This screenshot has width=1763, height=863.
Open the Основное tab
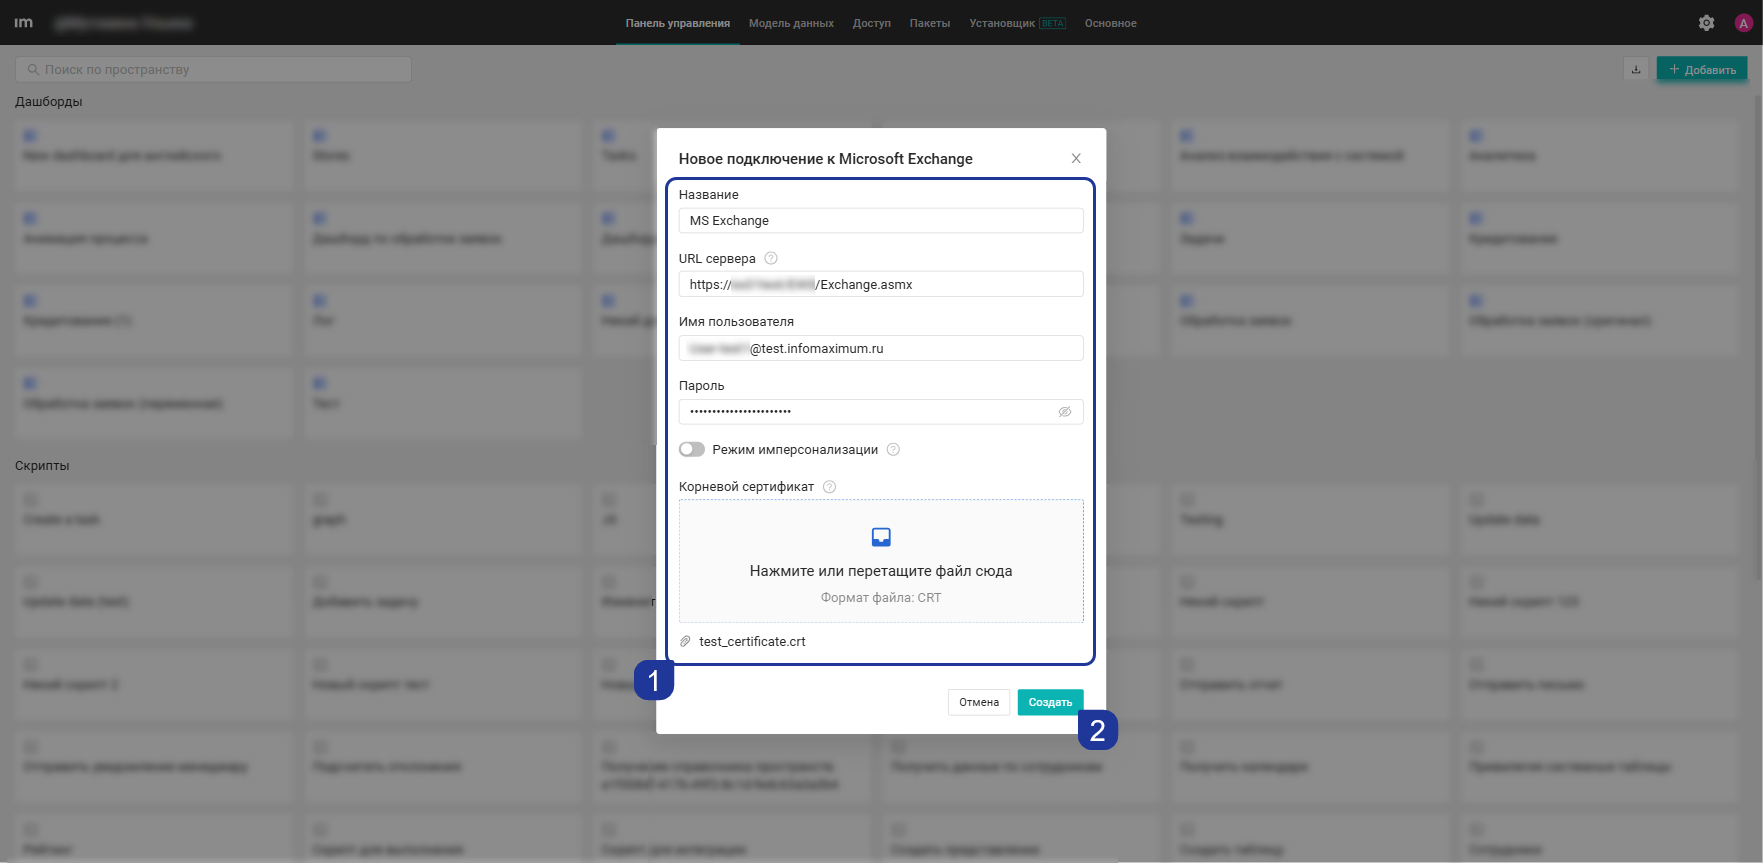[x=1111, y=23]
